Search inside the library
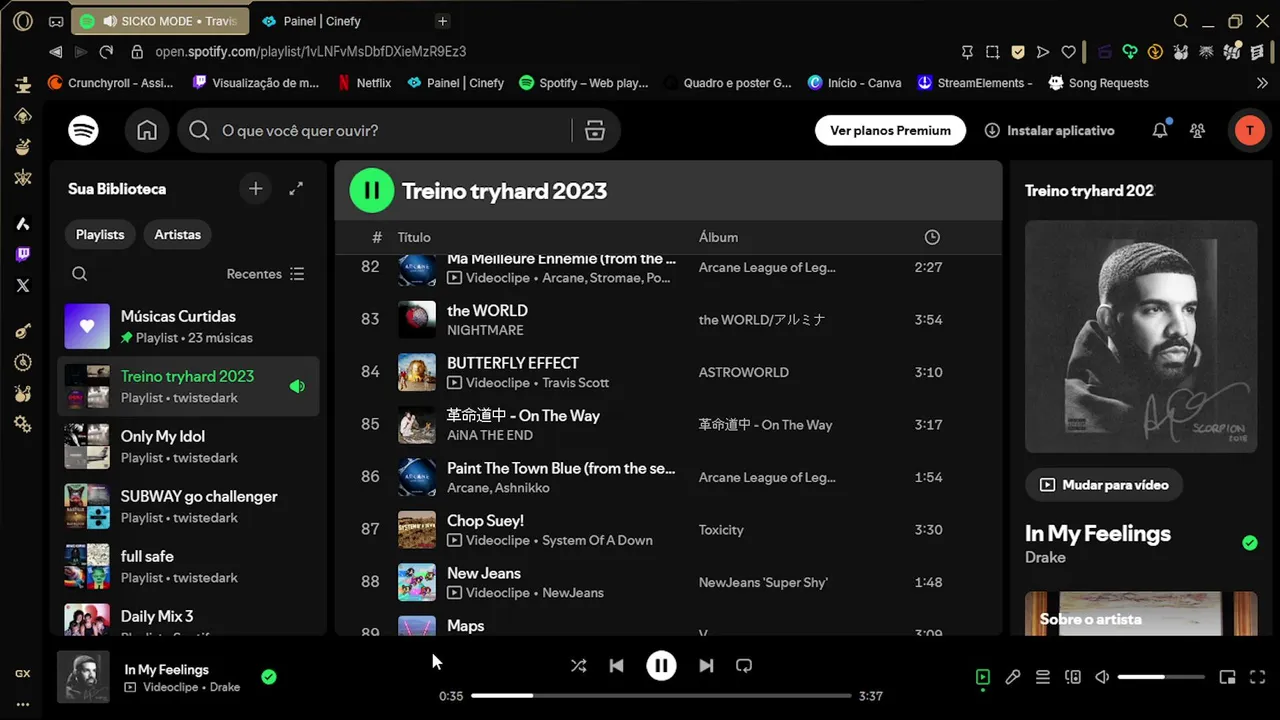The width and height of the screenshot is (1280, 720). coord(80,274)
